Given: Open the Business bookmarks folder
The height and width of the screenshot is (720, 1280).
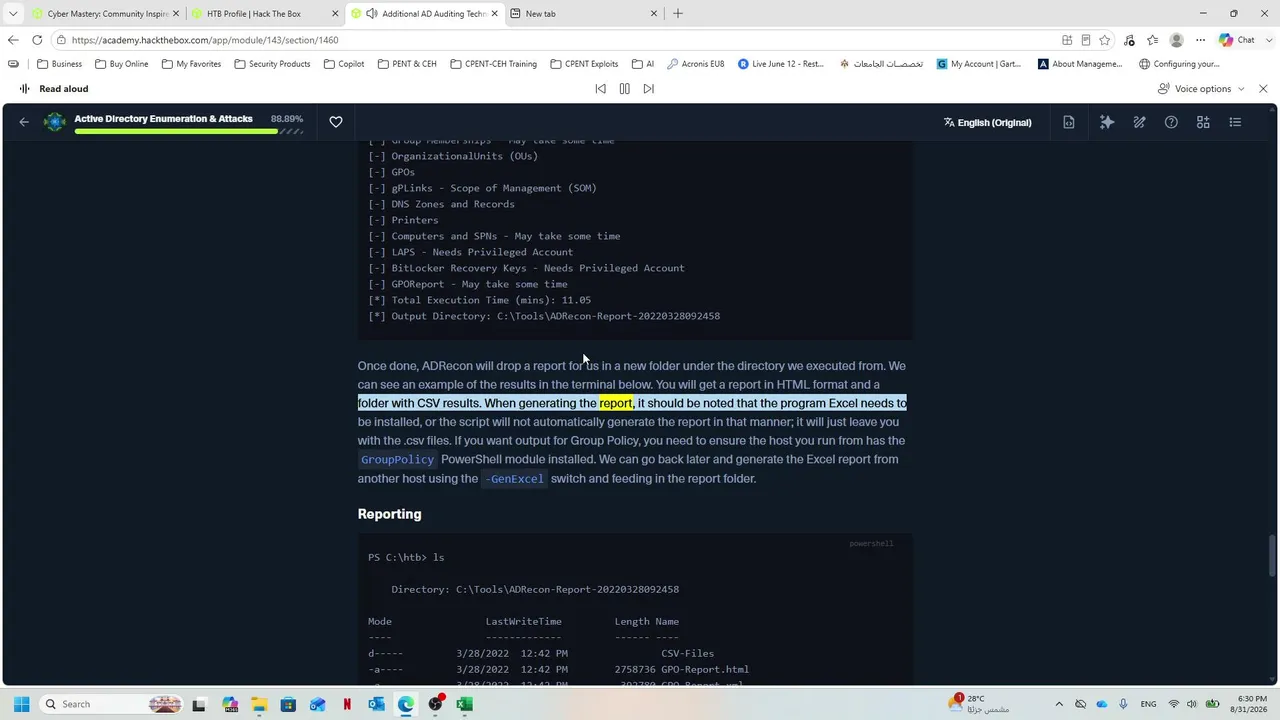Looking at the screenshot, I should (60, 64).
